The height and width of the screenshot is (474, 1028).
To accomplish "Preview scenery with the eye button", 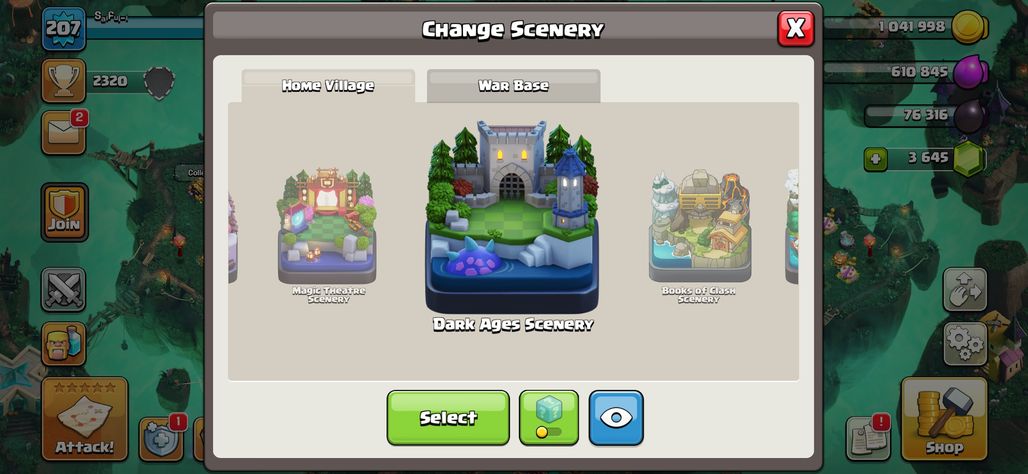I will coord(616,418).
